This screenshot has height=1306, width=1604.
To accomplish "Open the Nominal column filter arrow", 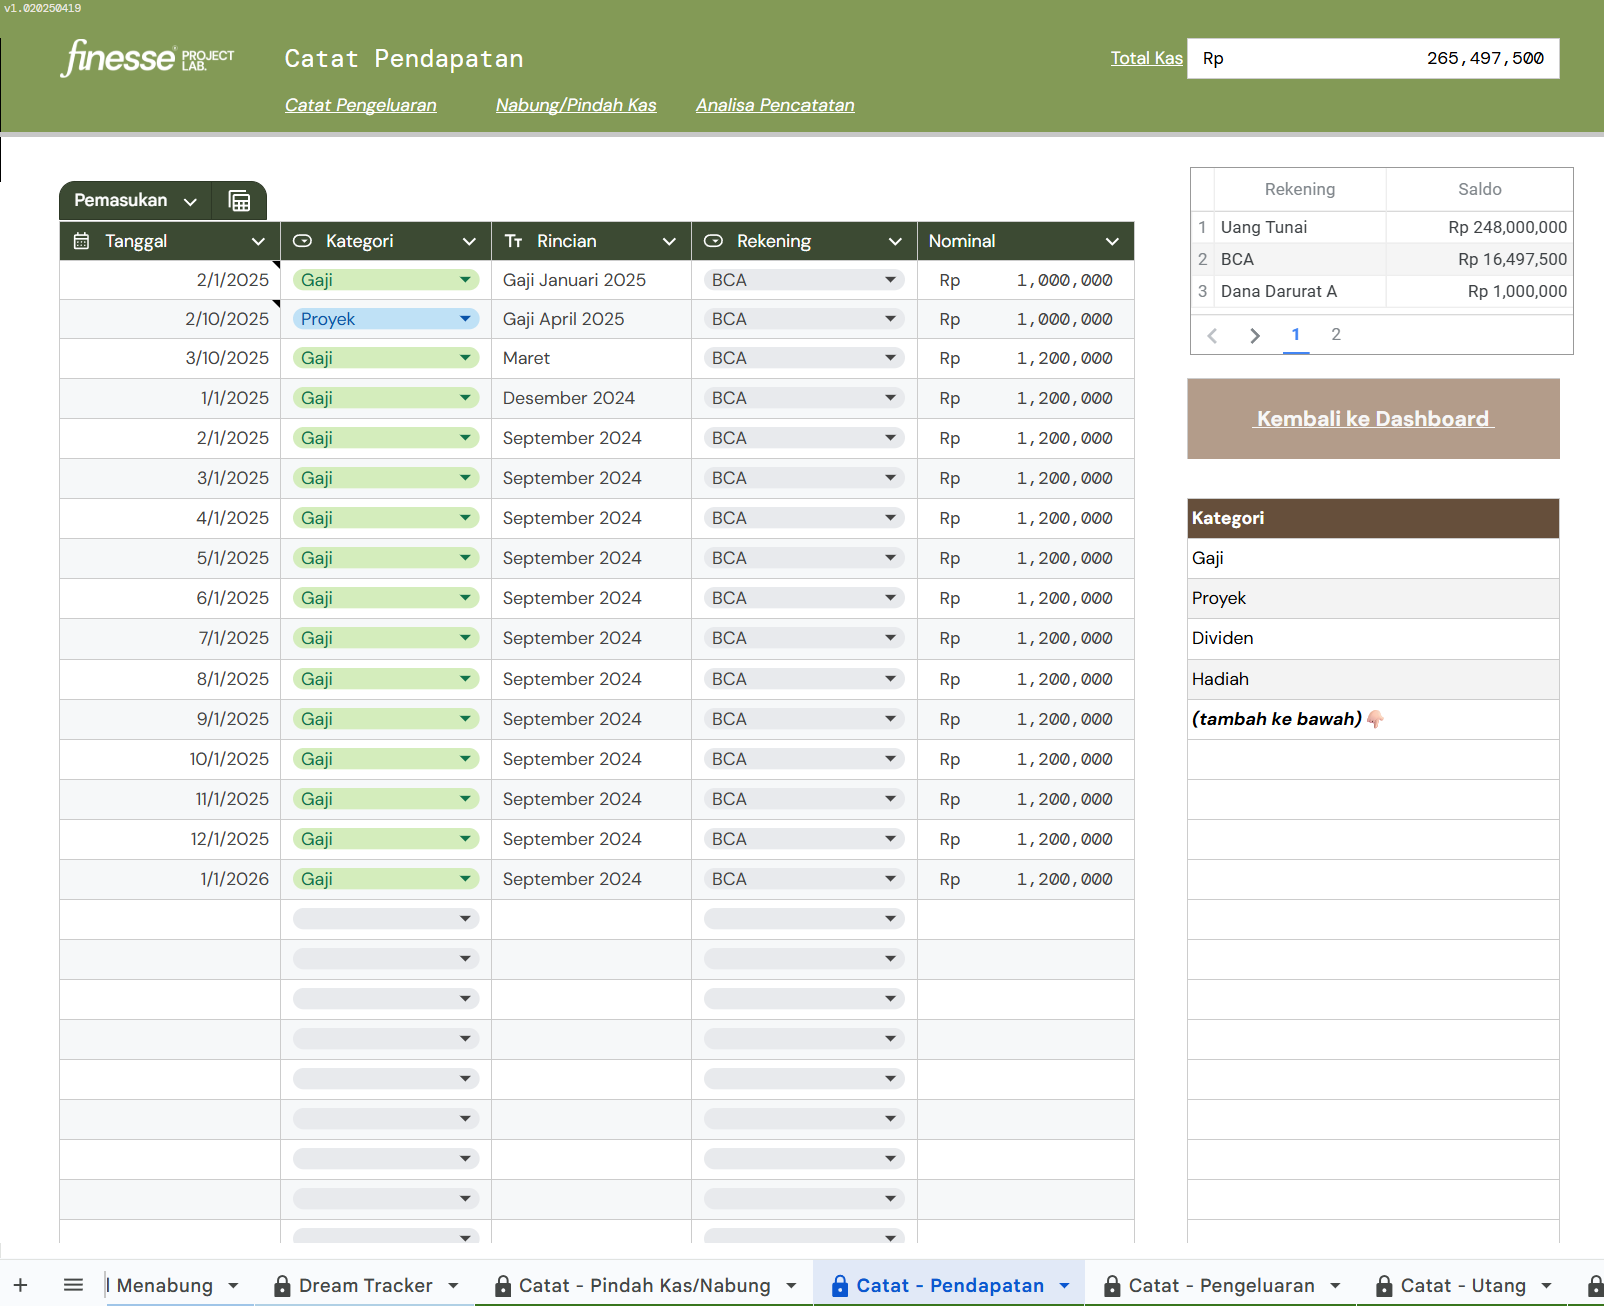I will point(1112,241).
